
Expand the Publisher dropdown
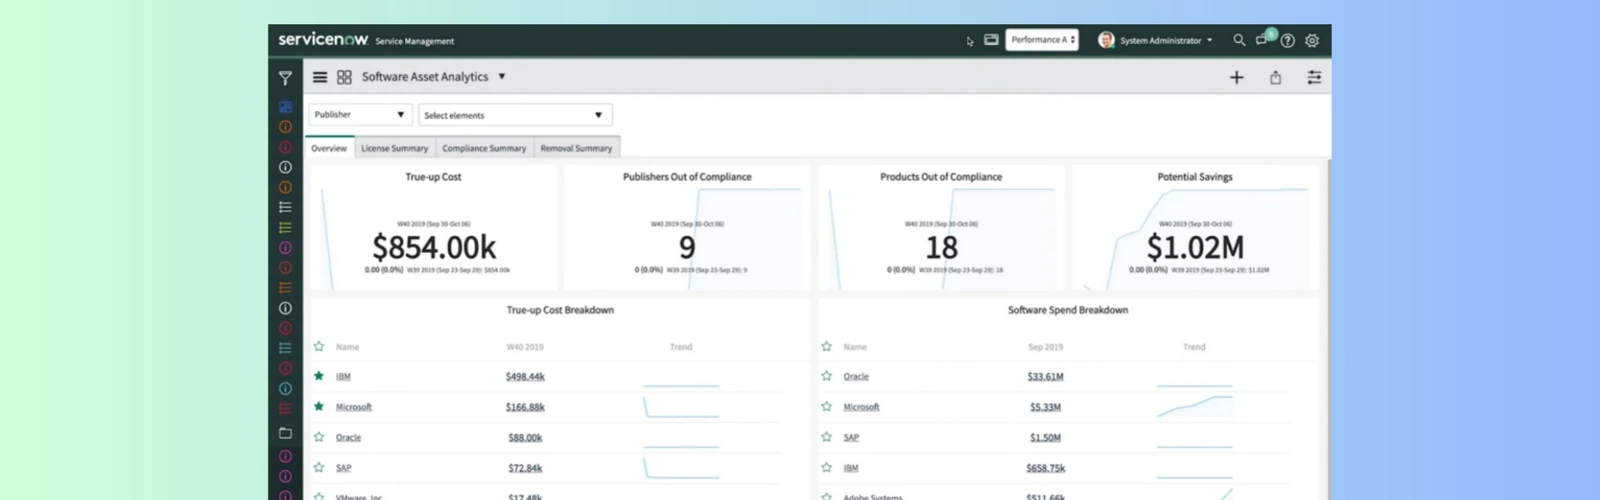point(360,115)
